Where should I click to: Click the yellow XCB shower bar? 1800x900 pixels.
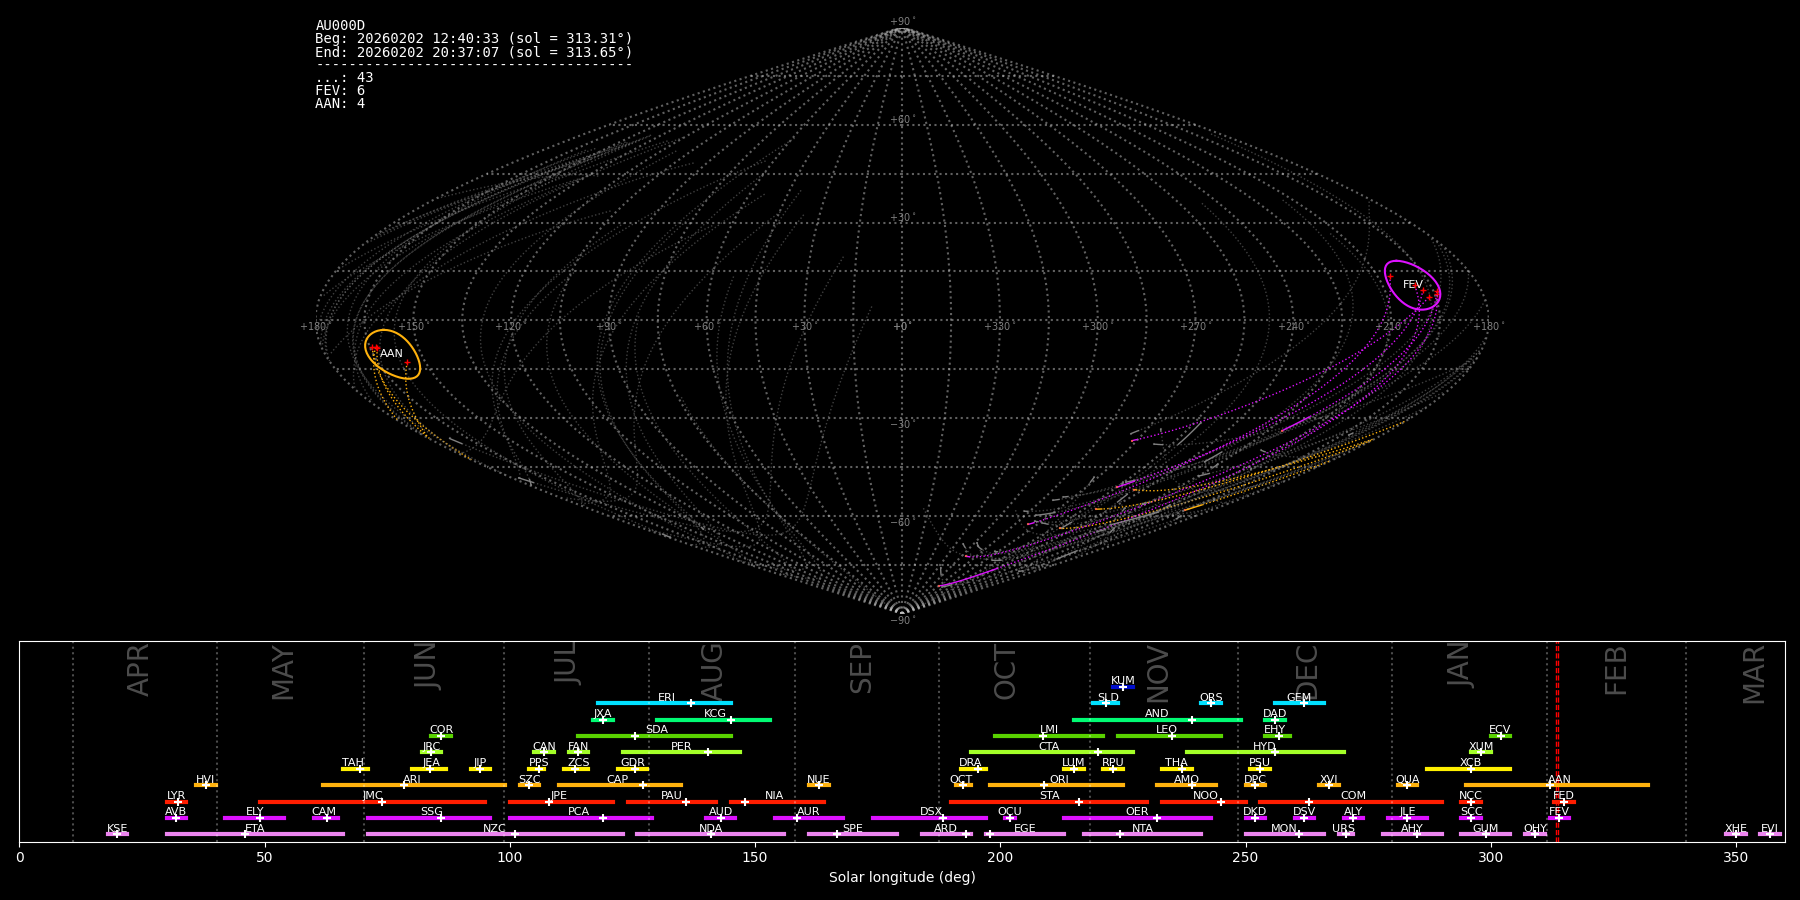tap(1468, 769)
